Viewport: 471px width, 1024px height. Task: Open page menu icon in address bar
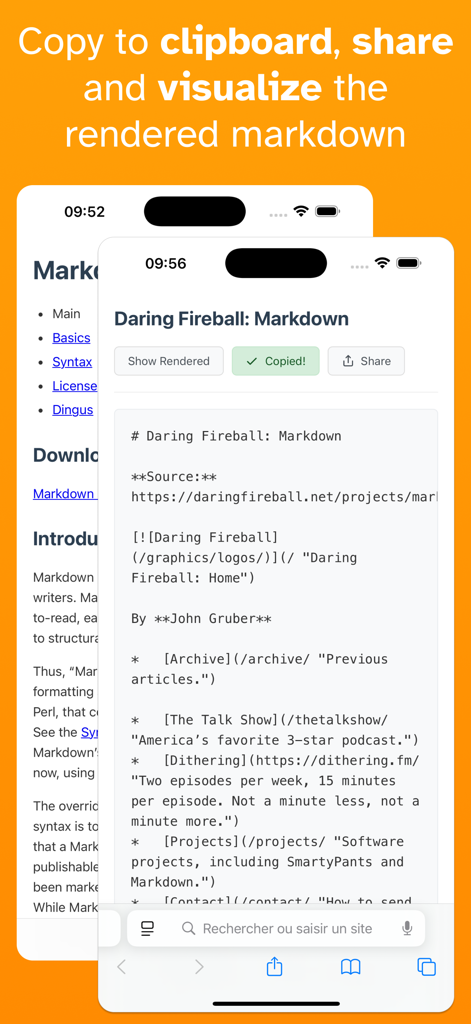148,928
